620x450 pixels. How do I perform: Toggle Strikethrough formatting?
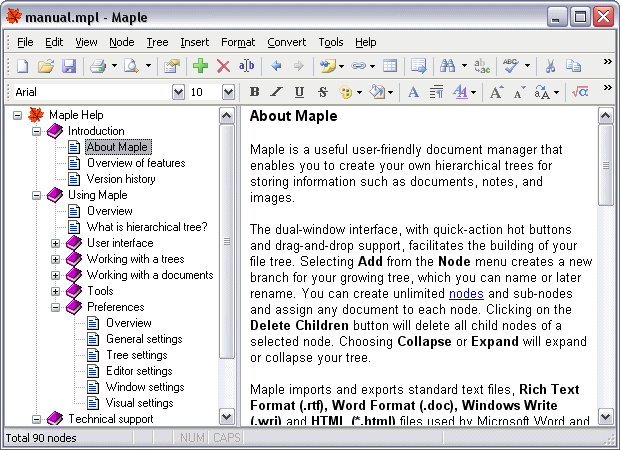click(323, 92)
